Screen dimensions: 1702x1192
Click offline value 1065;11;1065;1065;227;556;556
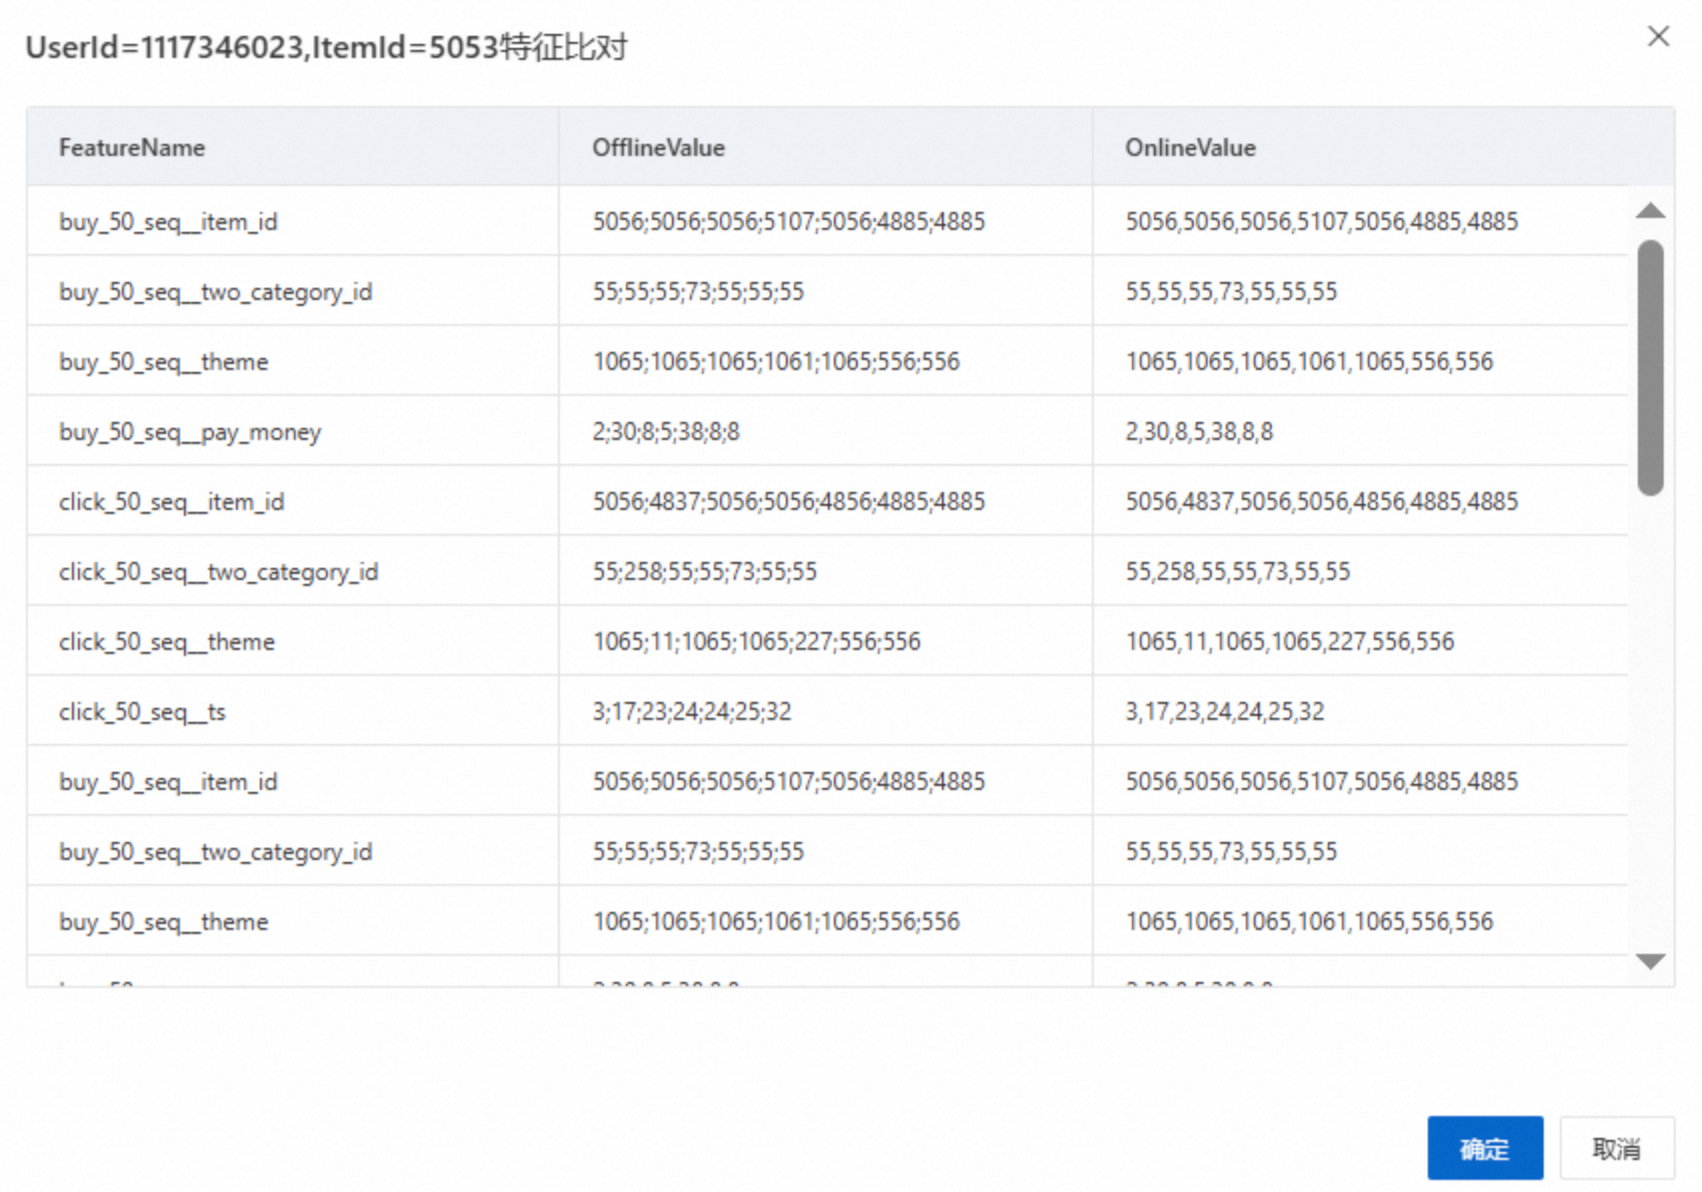[x=757, y=642]
